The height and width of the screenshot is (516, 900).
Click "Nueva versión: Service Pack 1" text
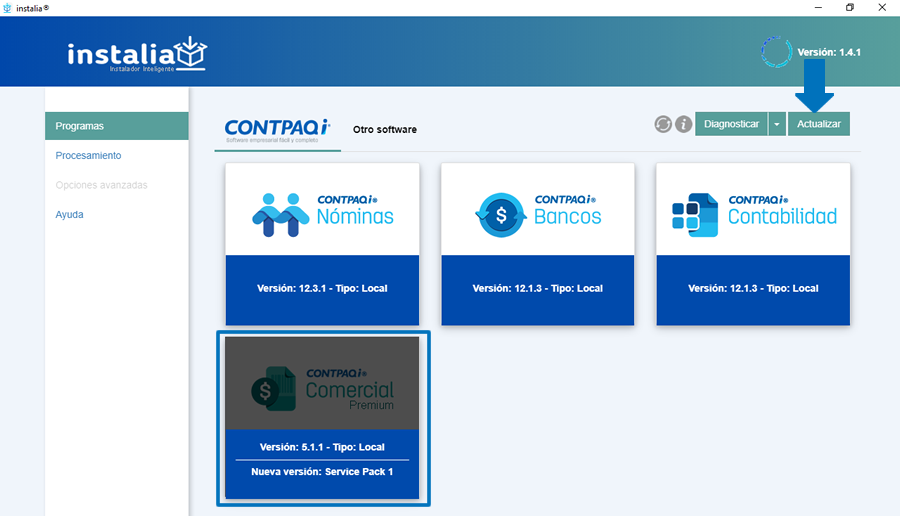[322, 472]
